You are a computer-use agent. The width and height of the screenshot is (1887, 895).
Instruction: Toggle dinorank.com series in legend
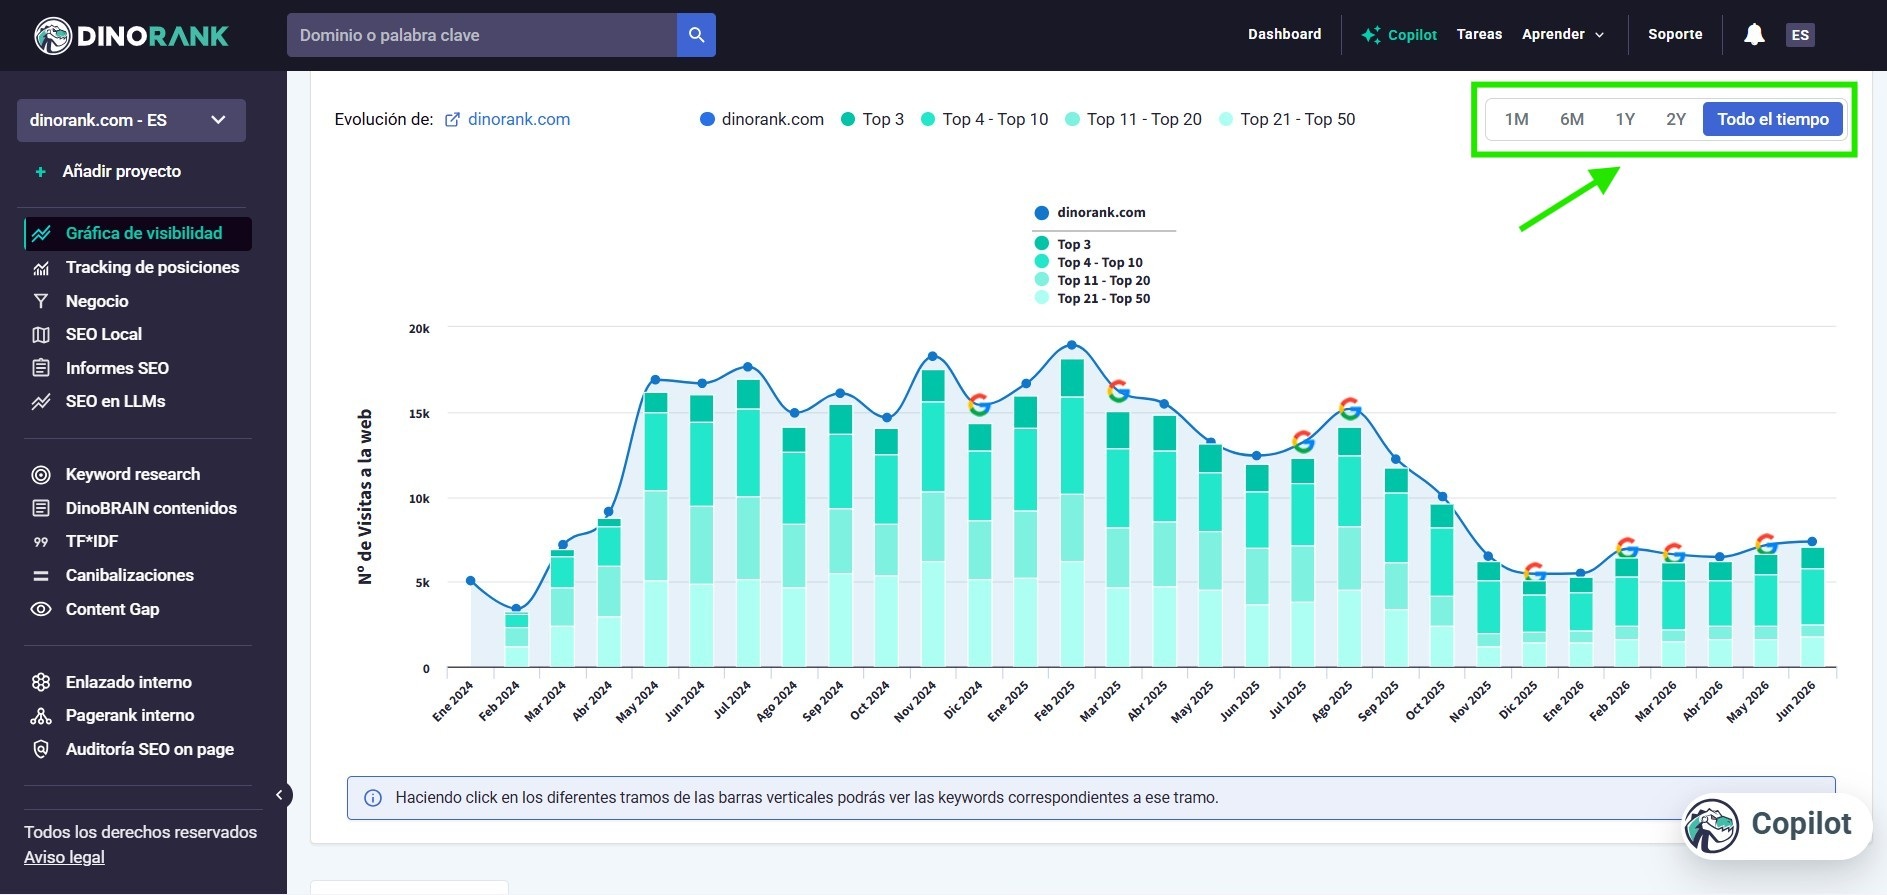click(762, 119)
